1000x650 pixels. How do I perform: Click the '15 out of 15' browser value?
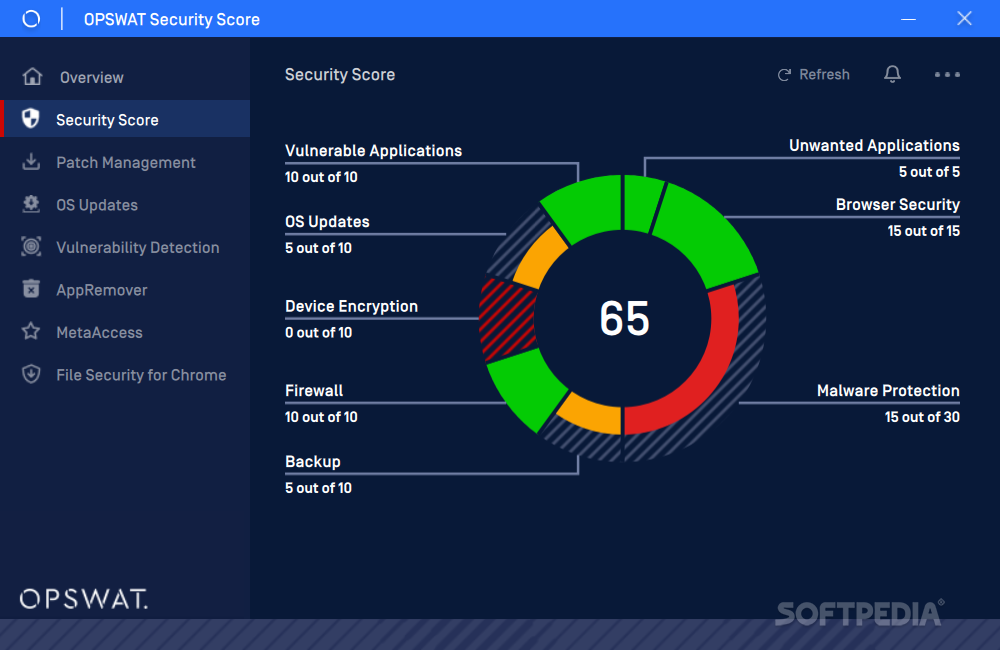[x=923, y=230]
